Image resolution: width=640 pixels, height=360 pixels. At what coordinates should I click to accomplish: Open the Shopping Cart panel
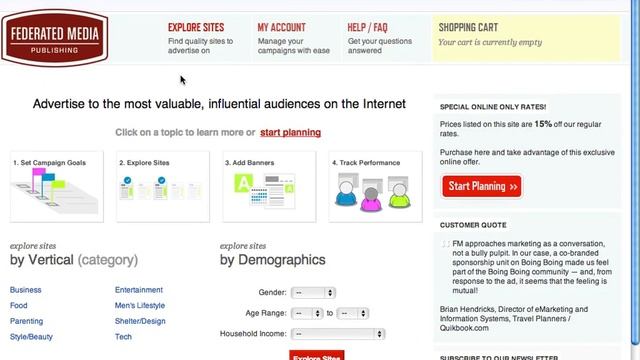point(526,38)
